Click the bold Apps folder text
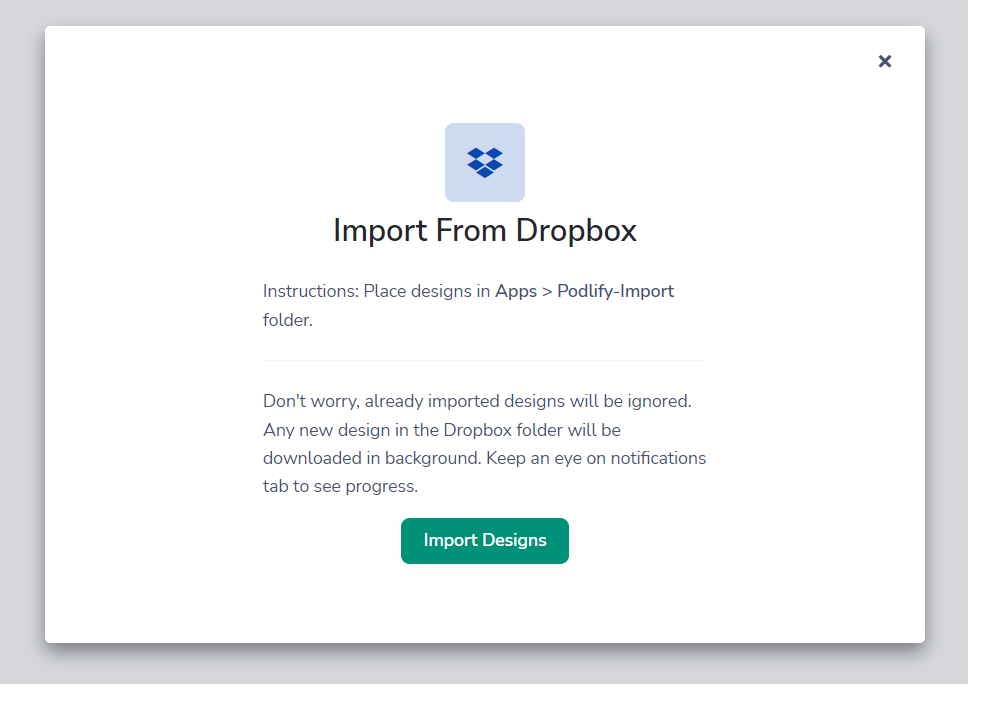This screenshot has width=984, height=713. (514, 290)
